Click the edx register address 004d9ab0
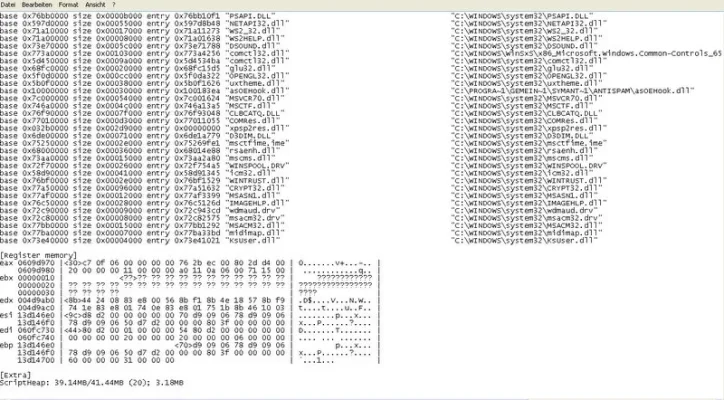The height and width of the screenshot is (400, 724). click(36, 300)
